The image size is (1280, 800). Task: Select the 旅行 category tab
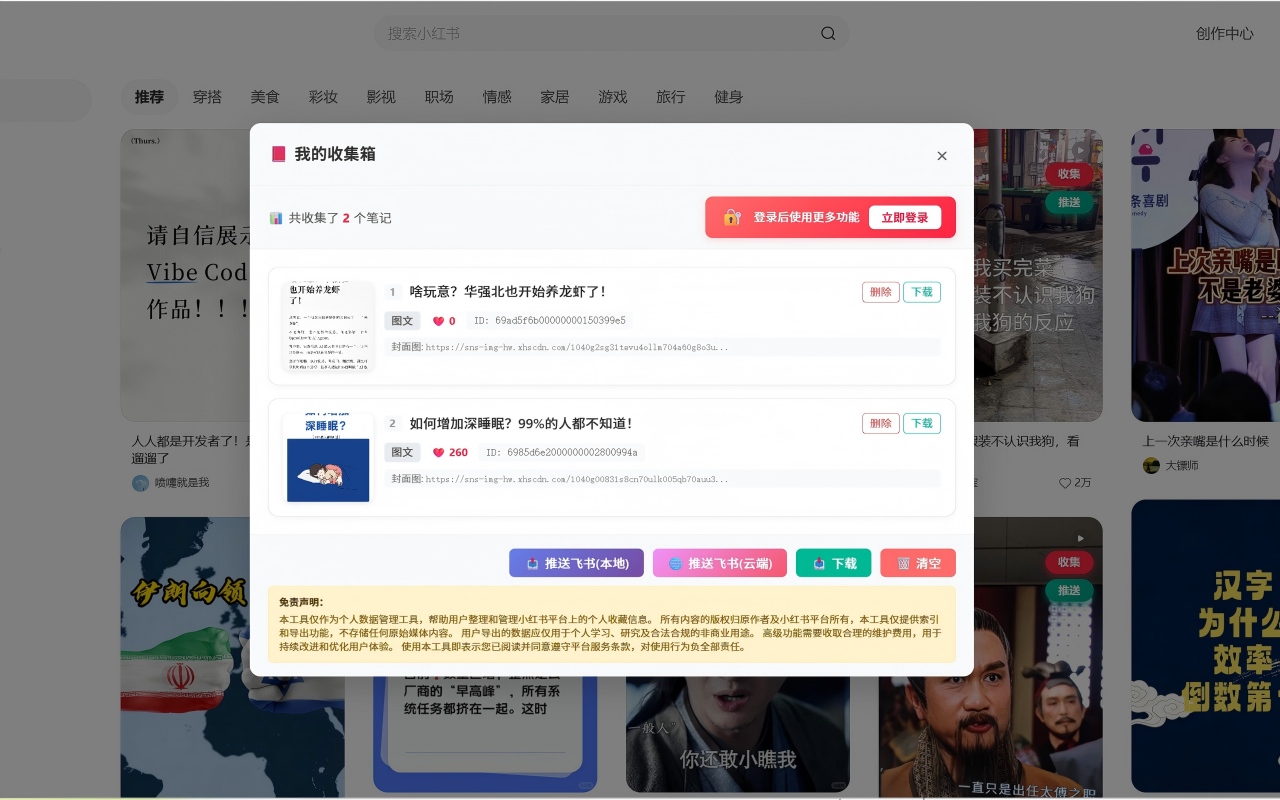click(671, 97)
